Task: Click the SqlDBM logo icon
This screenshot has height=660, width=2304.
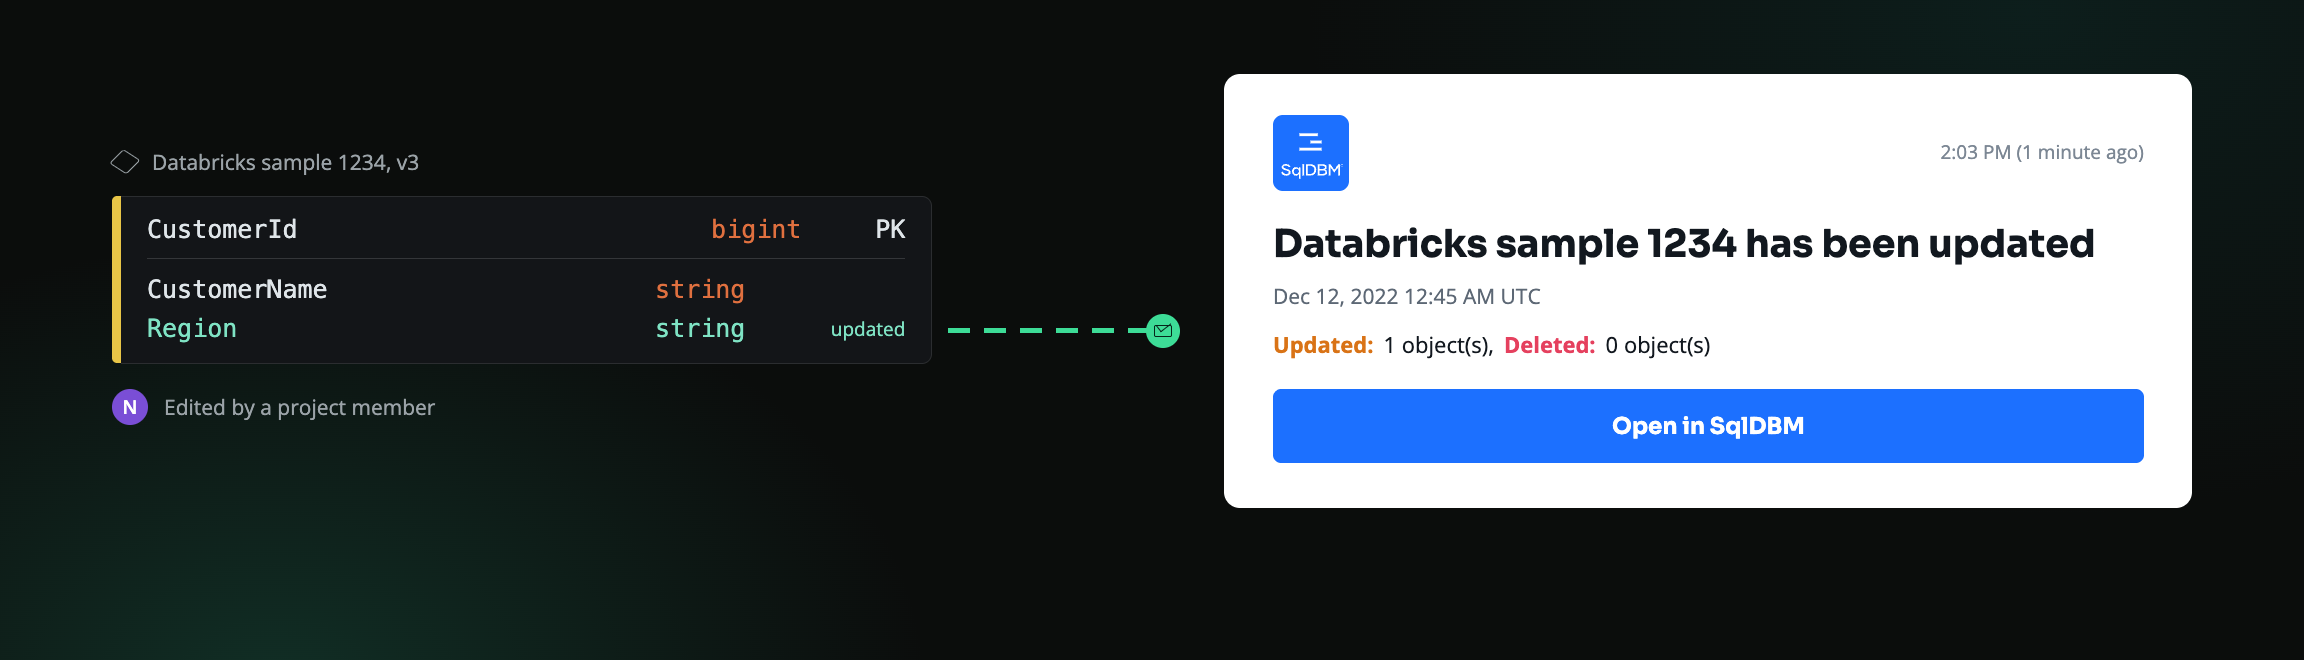Action: pyautogui.click(x=1310, y=153)
